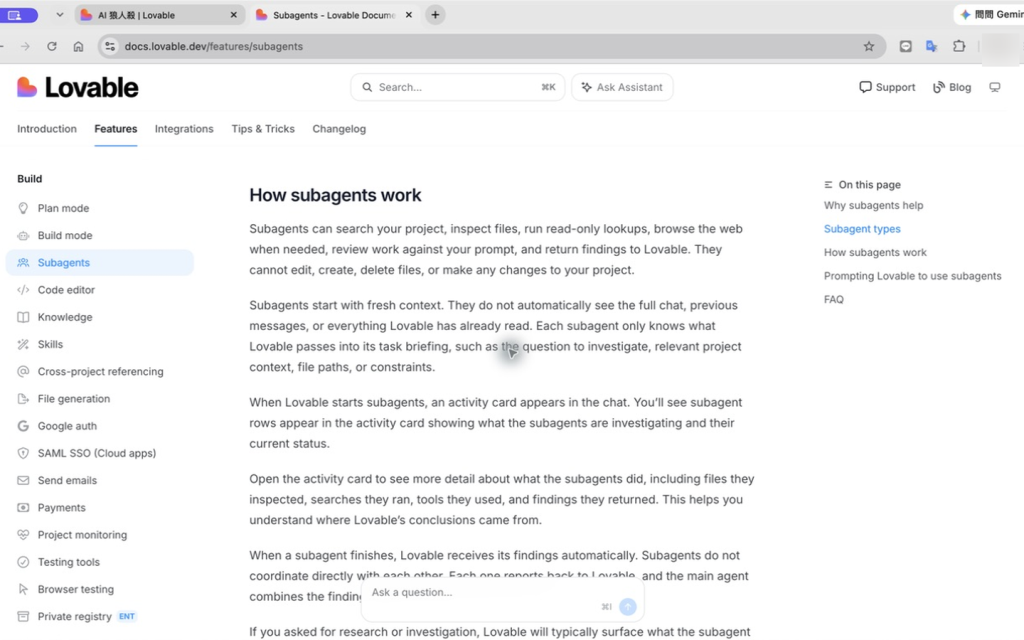Focus the docs Search field
Screen dimensions: 1024x640
(458, 88)
